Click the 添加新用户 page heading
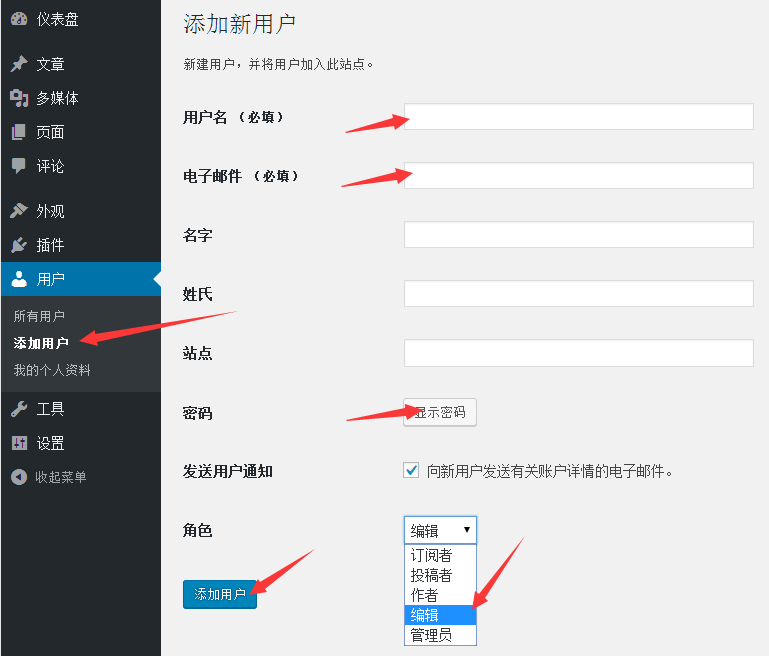This screenshot has width=769, height=656. (x=239, y=24)
